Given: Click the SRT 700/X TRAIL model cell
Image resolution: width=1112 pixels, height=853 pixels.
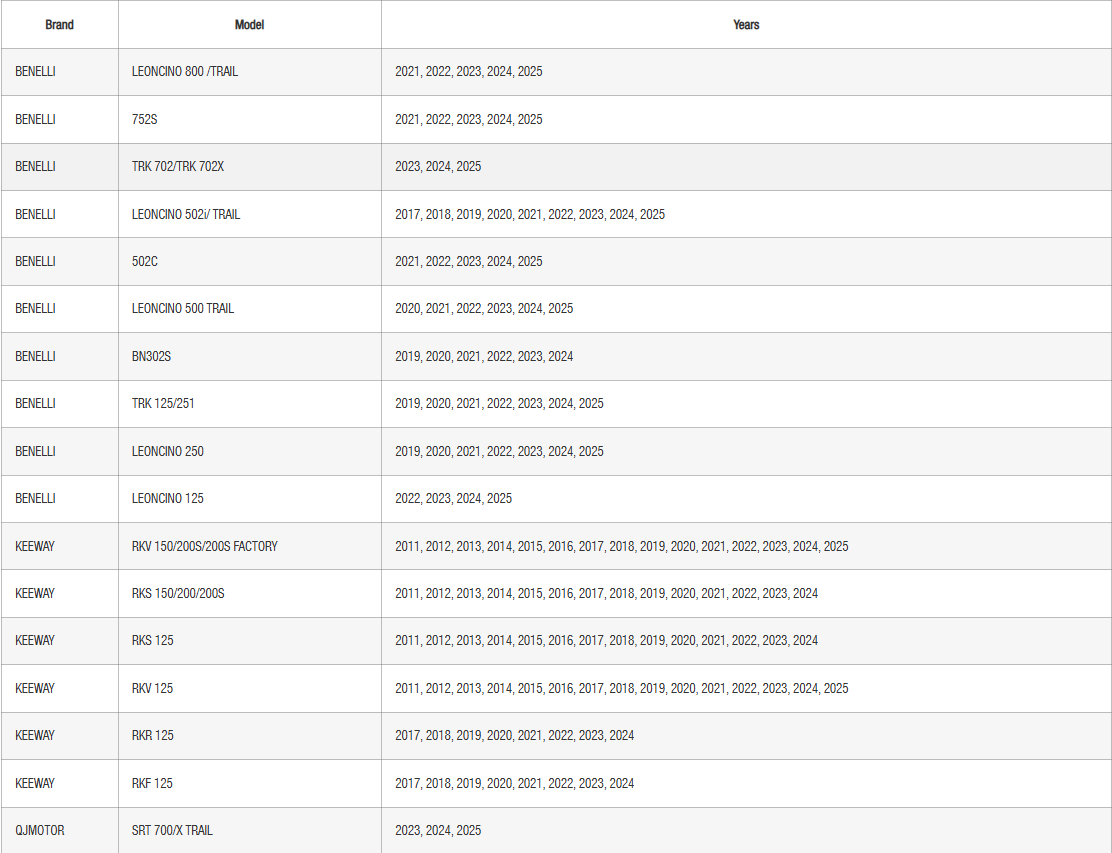Looking at the screenshot, I should 172,830.
